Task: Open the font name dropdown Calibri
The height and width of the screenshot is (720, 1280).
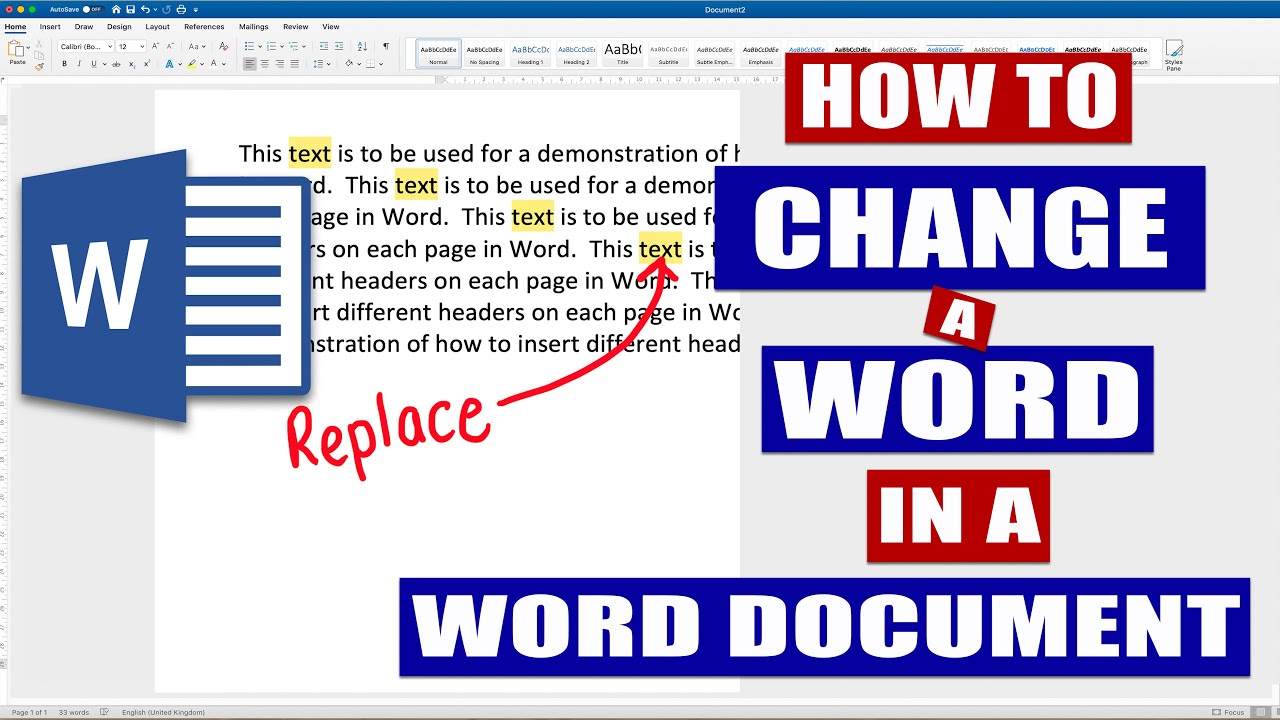Action: [85, 47]
